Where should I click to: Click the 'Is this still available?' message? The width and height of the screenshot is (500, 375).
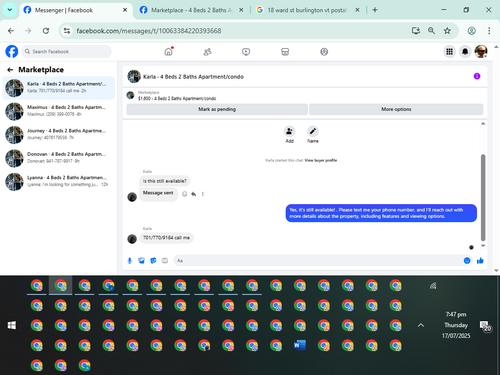tap(165, 181)
